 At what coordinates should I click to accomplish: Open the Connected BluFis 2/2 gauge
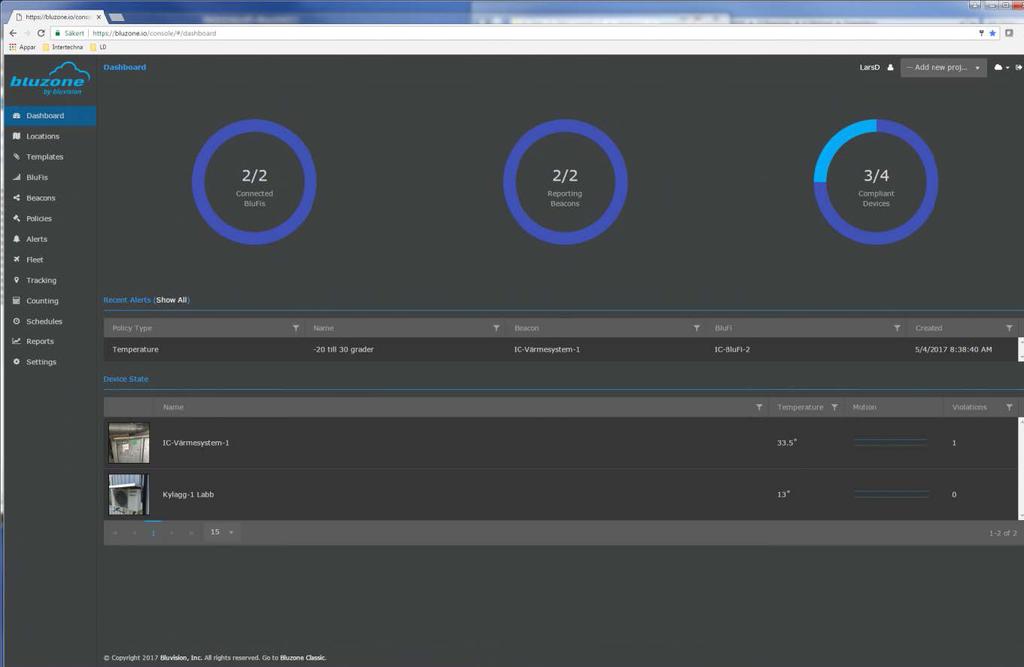[x=254, y=182]
